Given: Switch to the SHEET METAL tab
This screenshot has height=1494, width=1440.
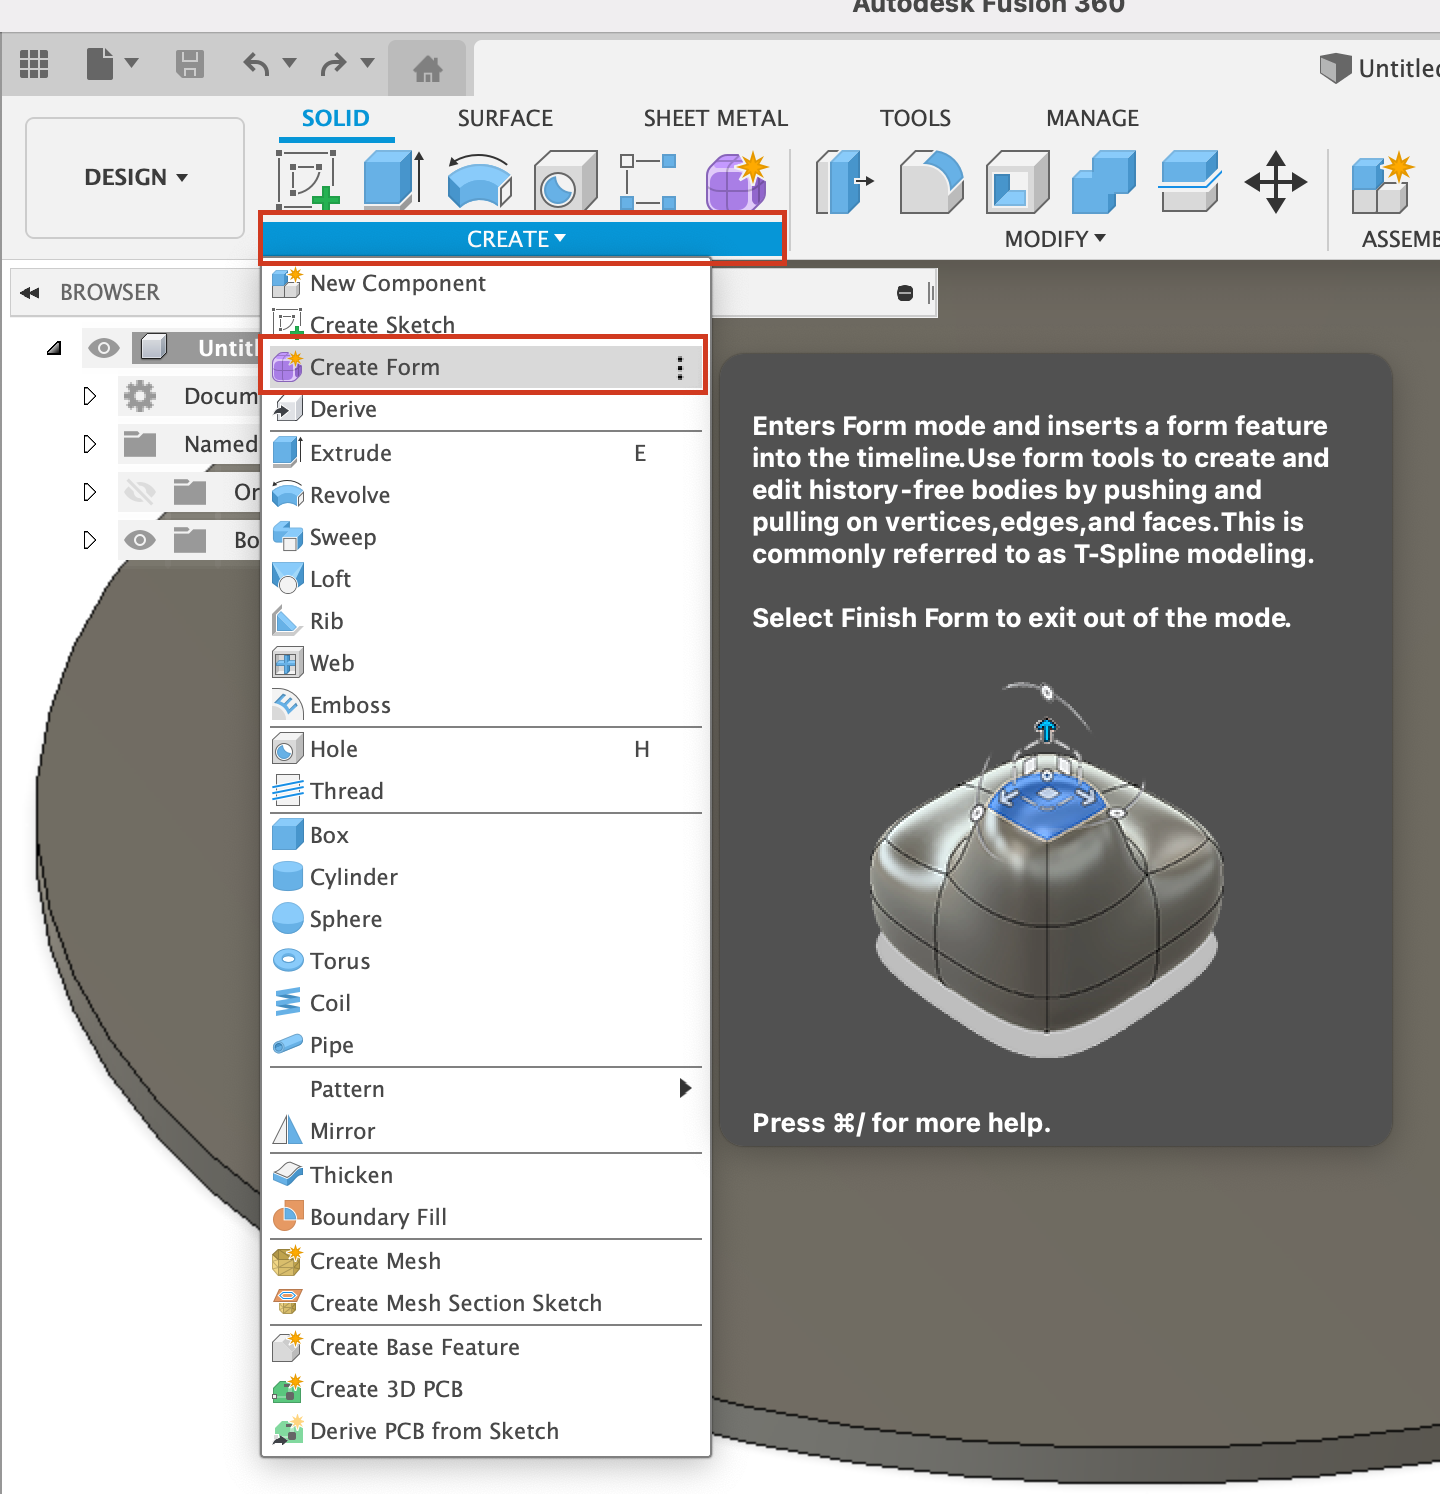Looking at the screenshot, I should point(715,118).
